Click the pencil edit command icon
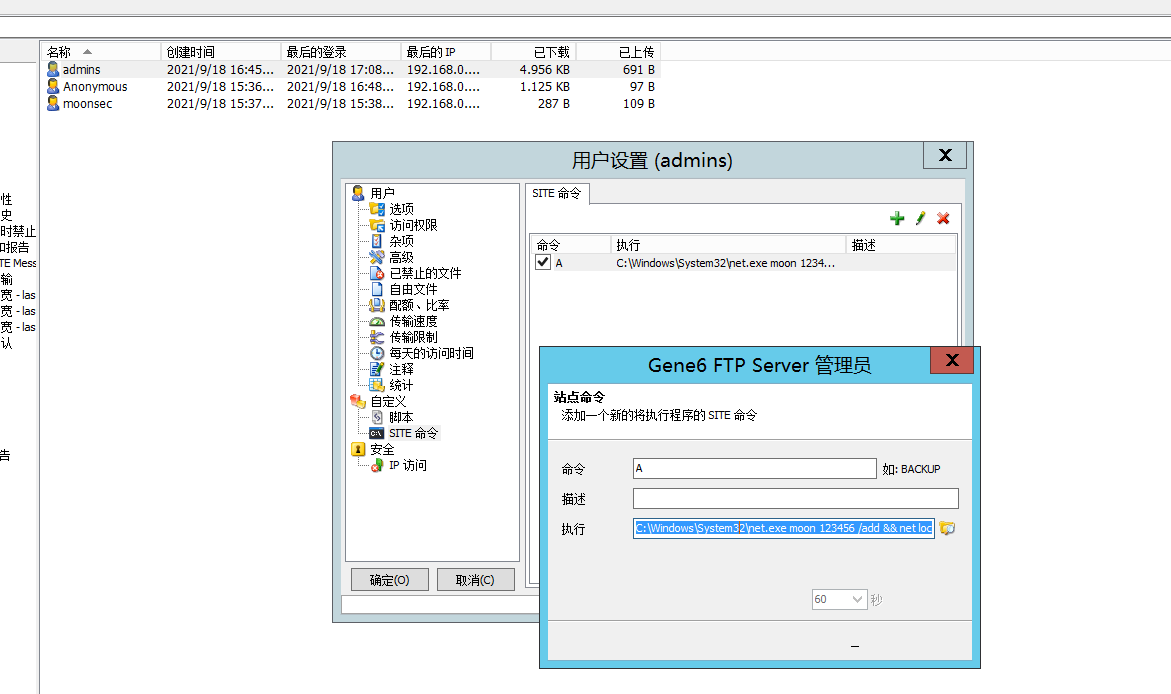The image size is (1171, 694). coord(920,218)
